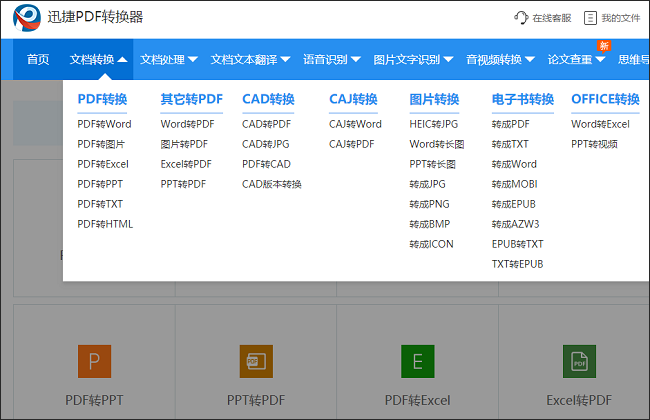Open the HEIC转JPG link

coord(433,124)
